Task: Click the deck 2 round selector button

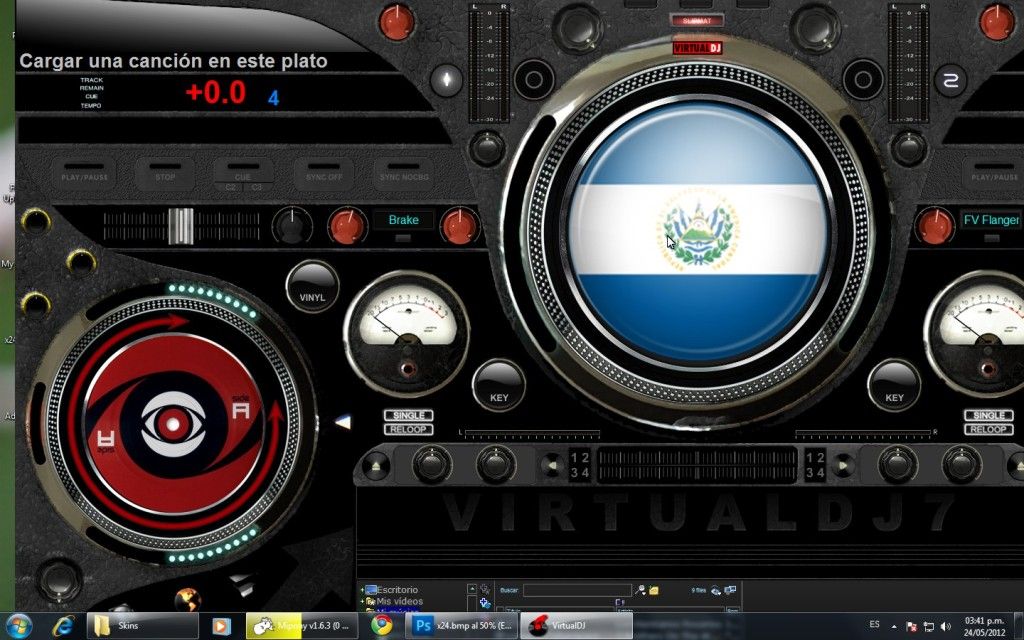Action: click(950, 81)
